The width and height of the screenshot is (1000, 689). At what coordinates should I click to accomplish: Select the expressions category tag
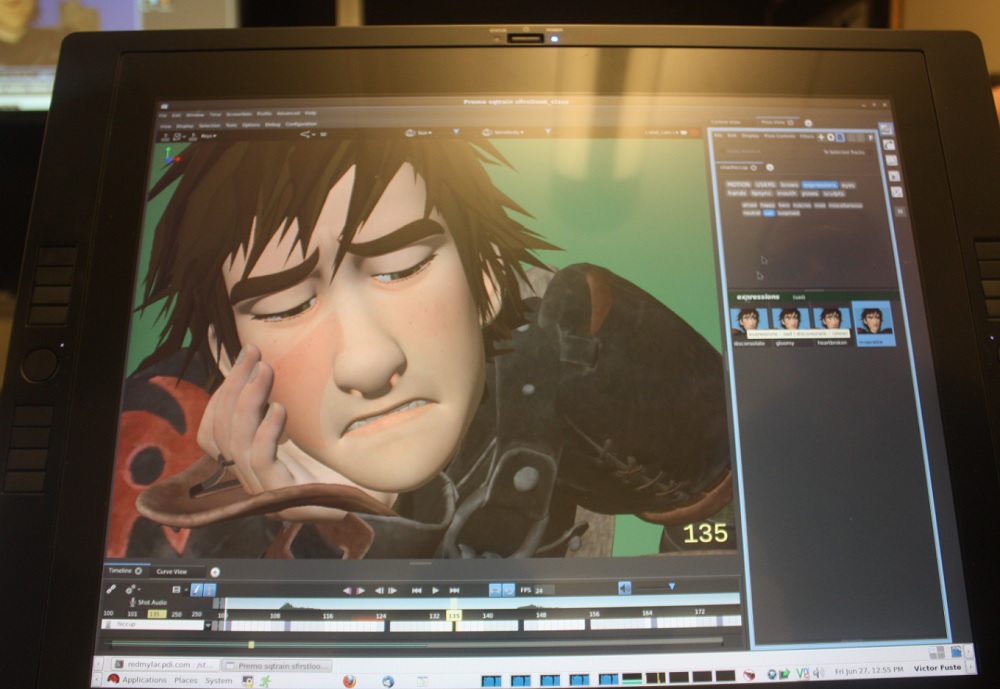point(820,185)
